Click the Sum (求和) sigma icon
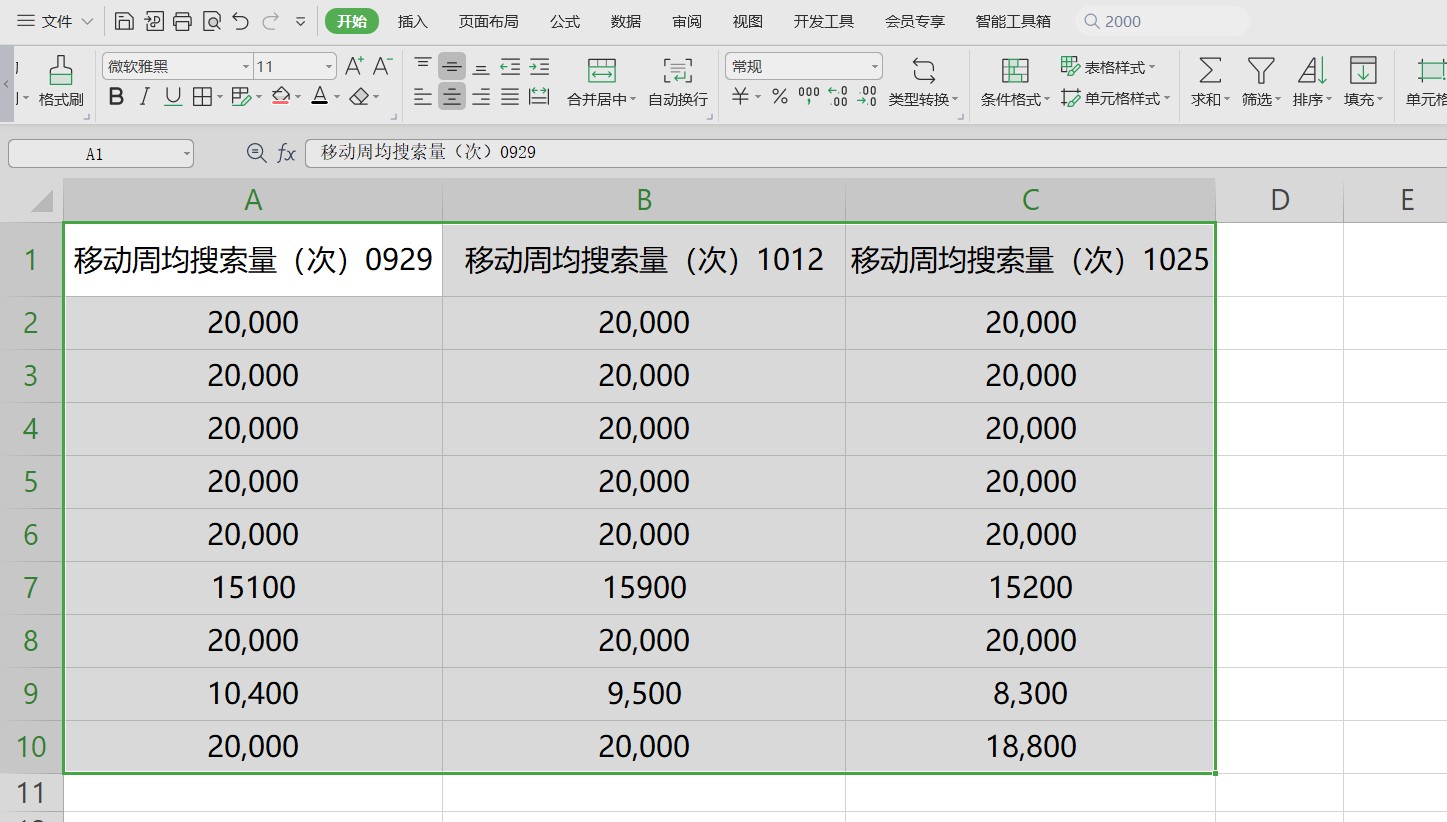The height and width of the screenshot is (822, 1447). (1210, 71)
